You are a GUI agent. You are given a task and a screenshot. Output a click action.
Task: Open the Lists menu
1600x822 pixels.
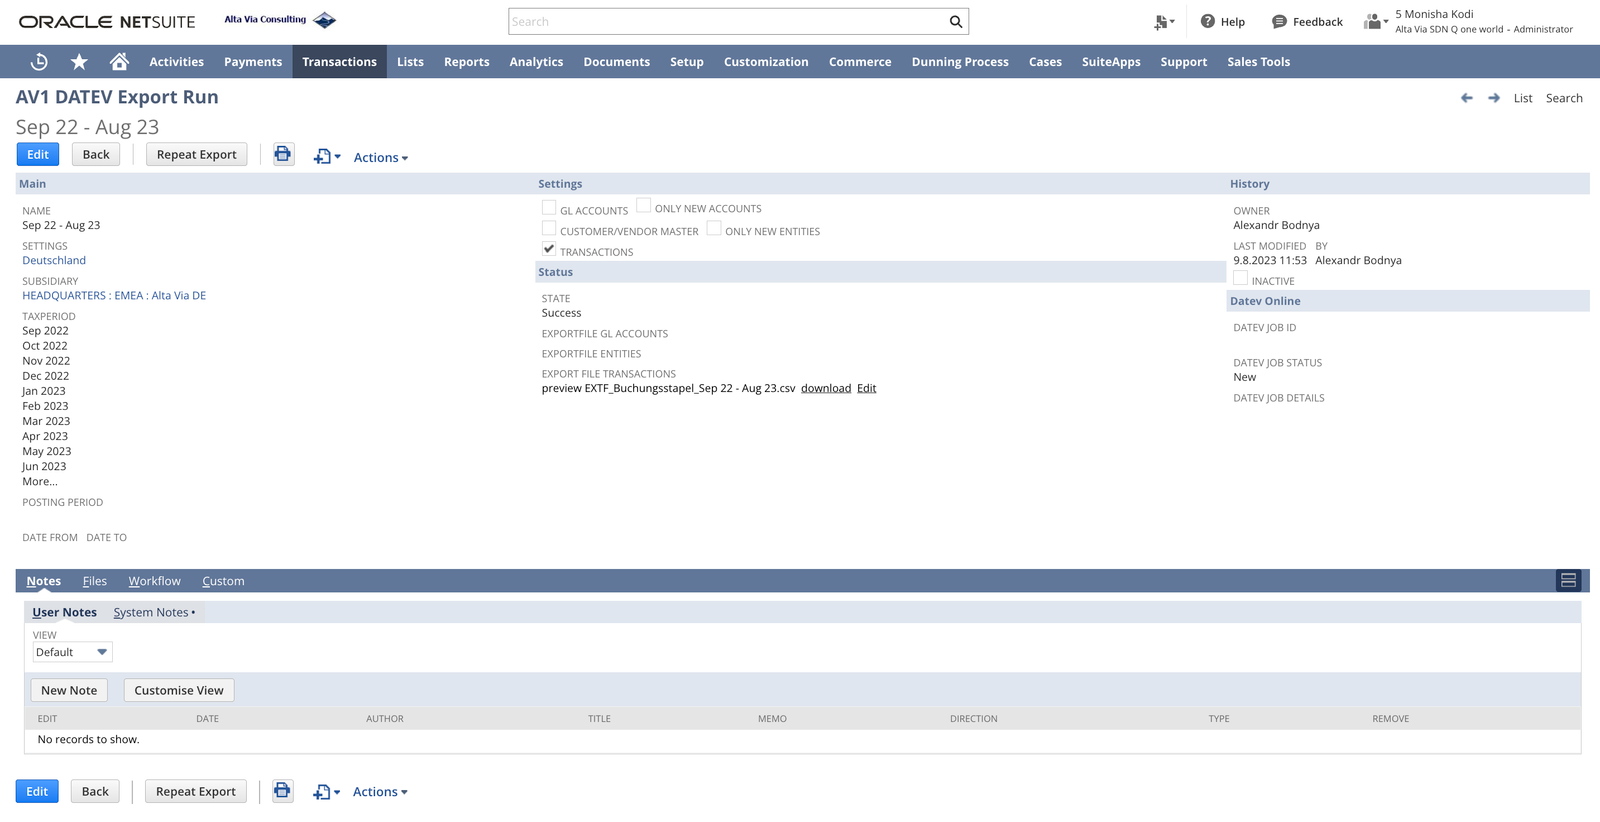point(410,62)
